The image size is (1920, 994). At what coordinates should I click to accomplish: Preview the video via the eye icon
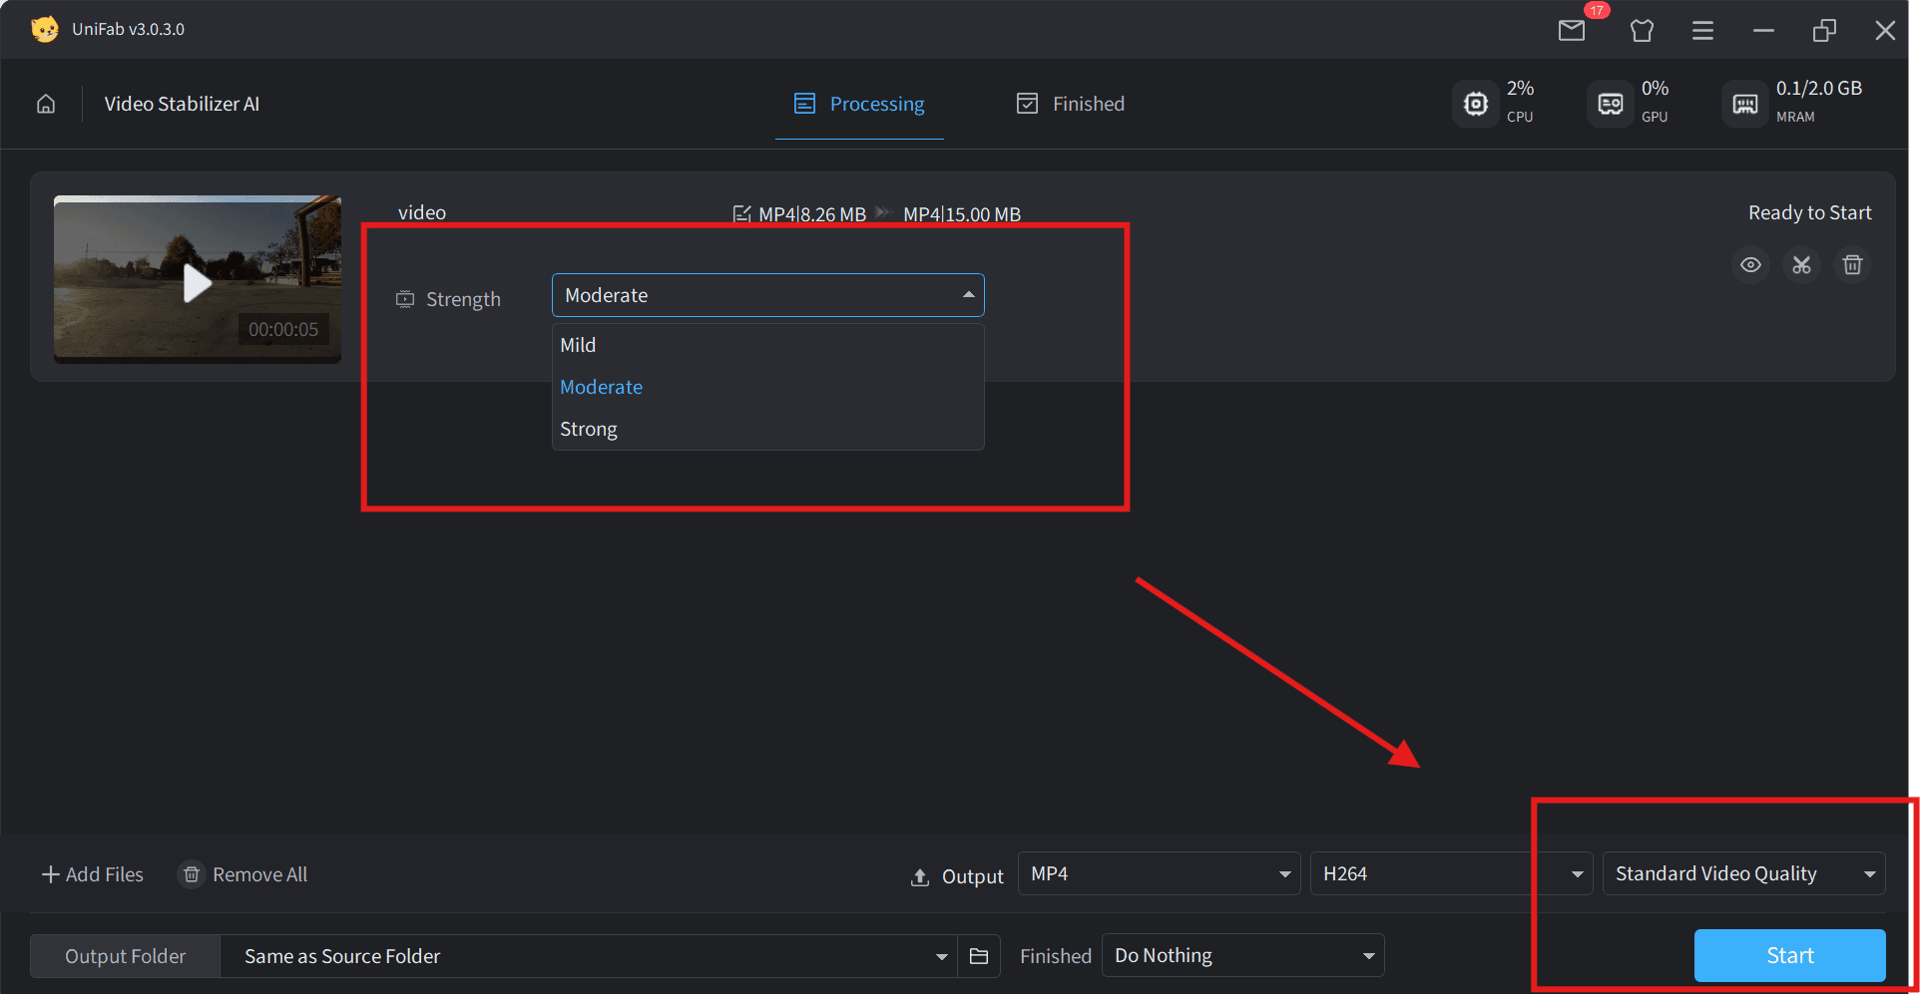pyautogui.click(x=1750, y=265)
